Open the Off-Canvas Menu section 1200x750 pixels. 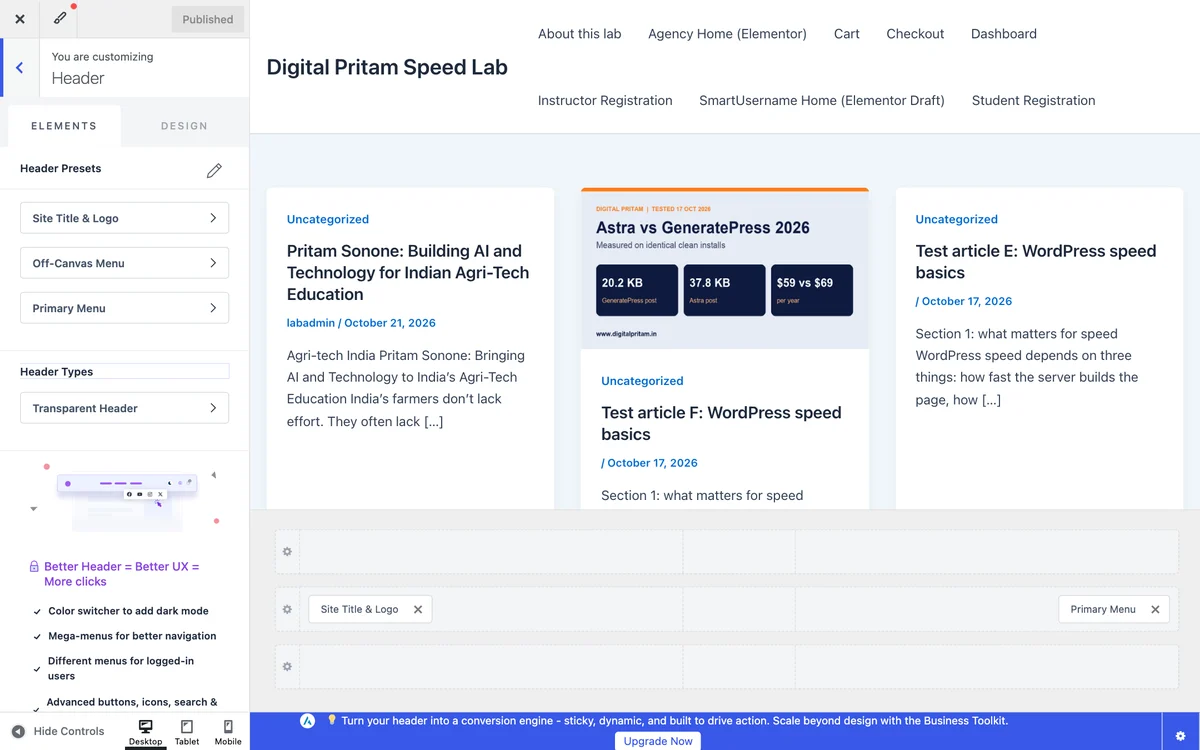124,263
